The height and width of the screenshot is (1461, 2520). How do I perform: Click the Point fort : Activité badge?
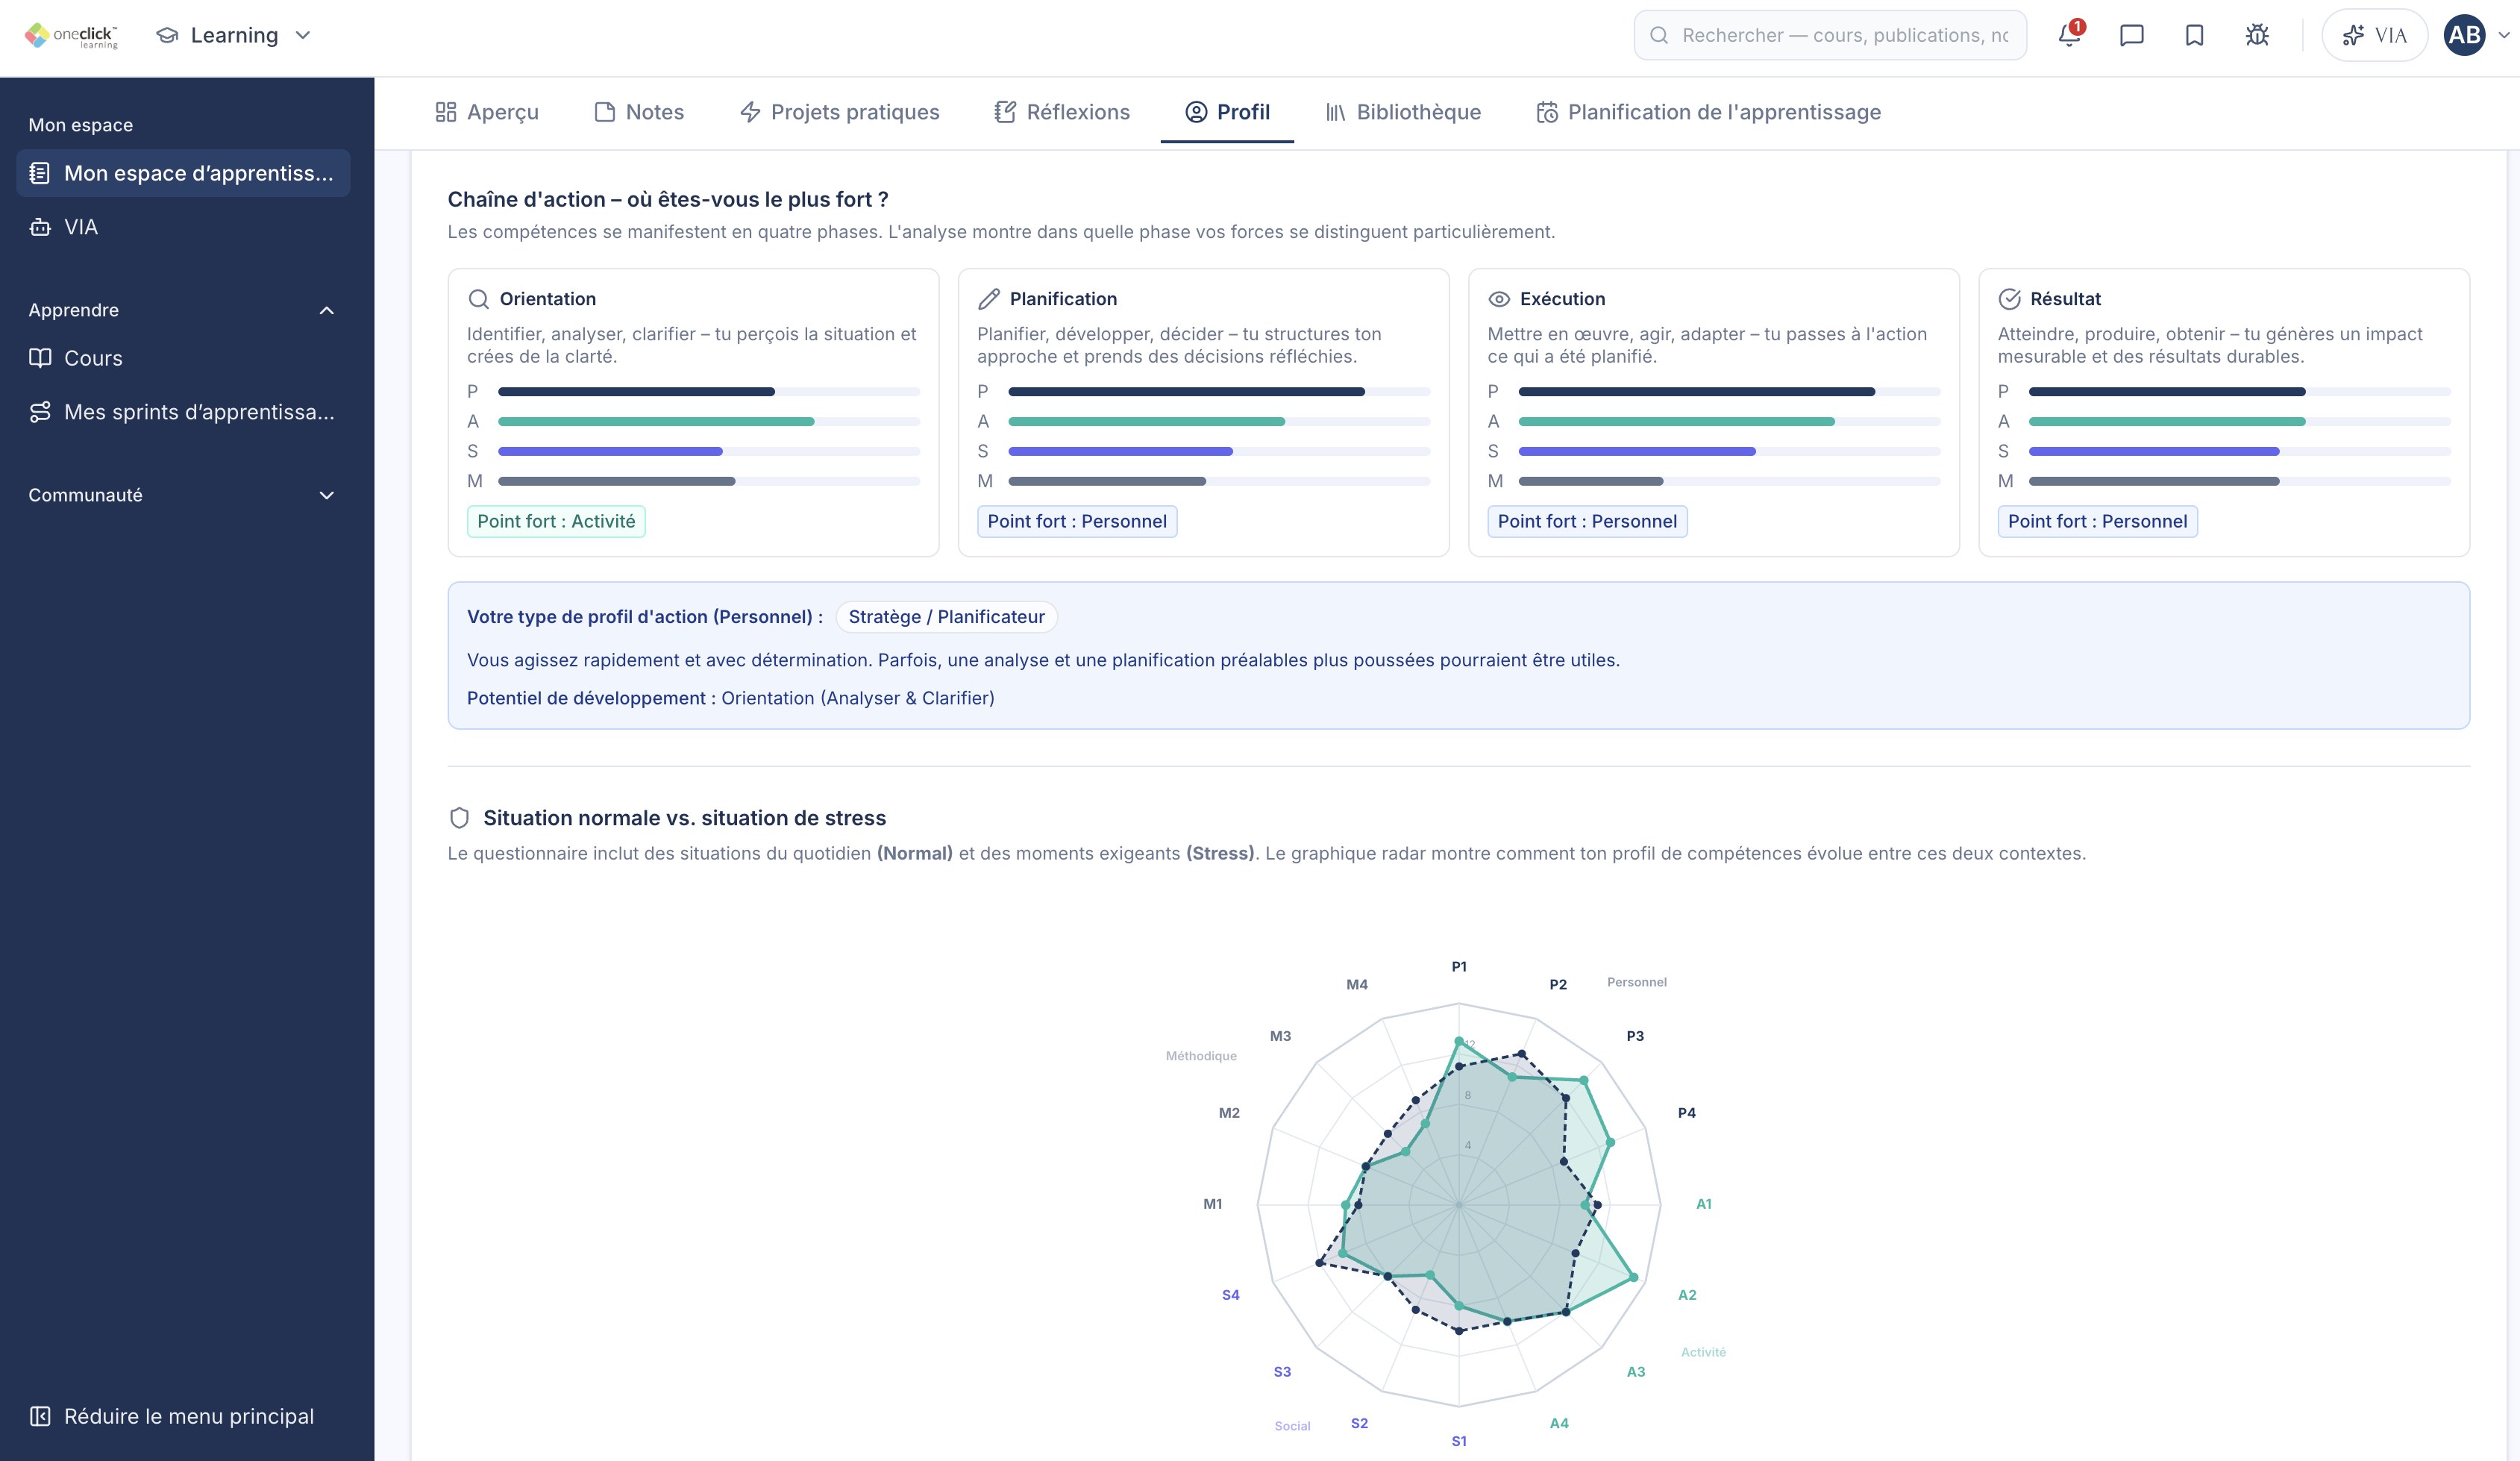(x=556, y=521)
